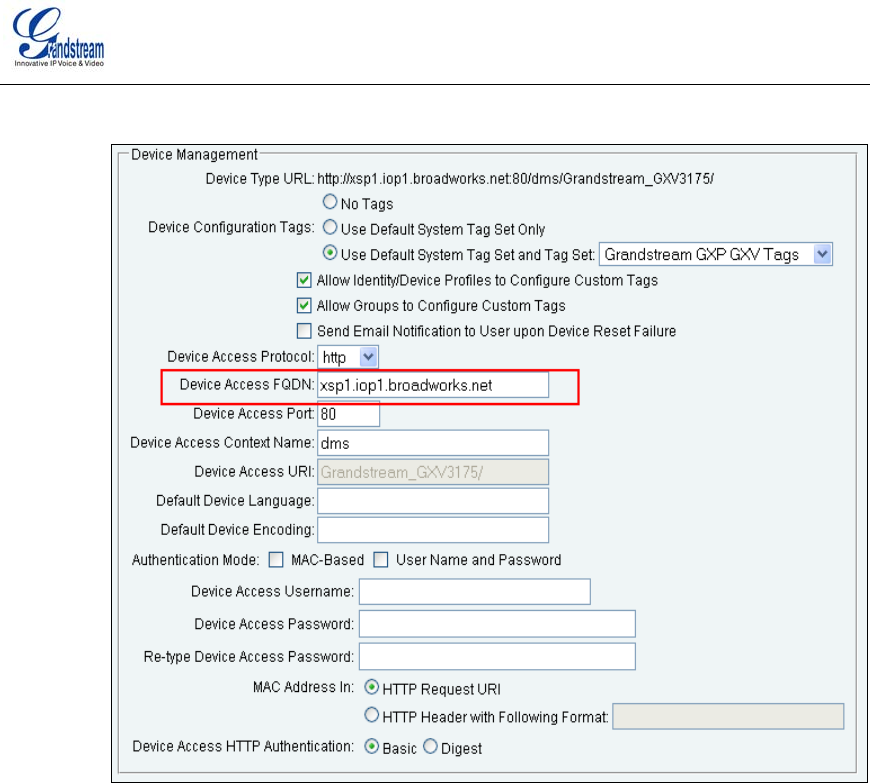This screenshot has width=870, height=783.
Task: Choose Use Default System Tag Set and Tag Set
Action: [329, 255]
